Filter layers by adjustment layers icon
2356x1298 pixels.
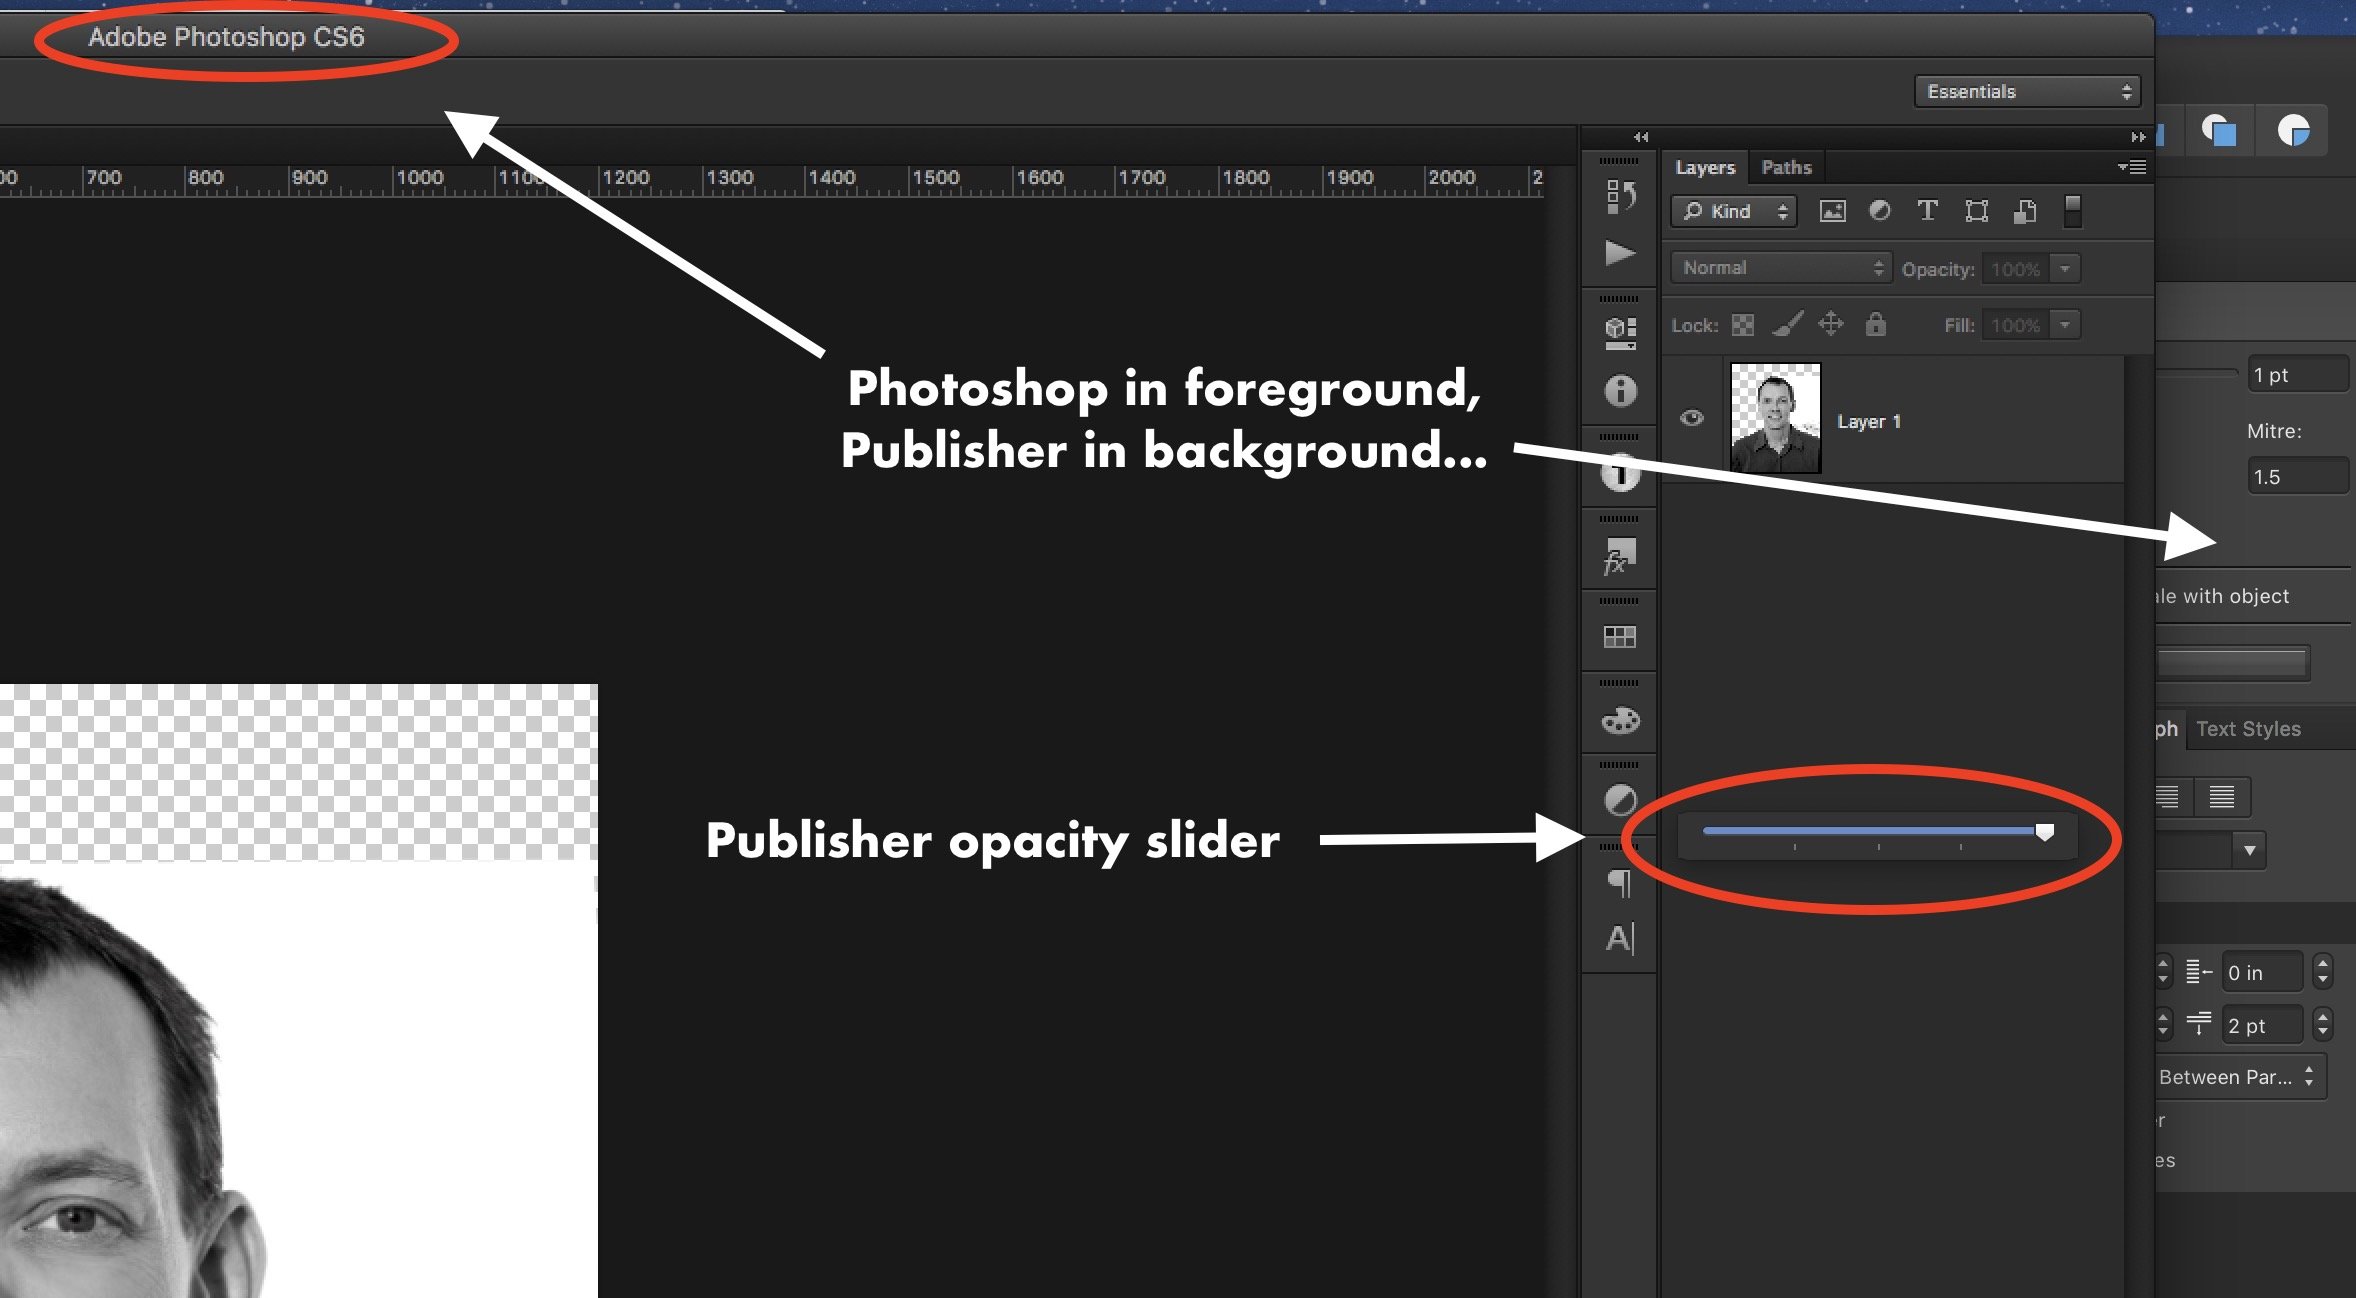pos(1880,211)
